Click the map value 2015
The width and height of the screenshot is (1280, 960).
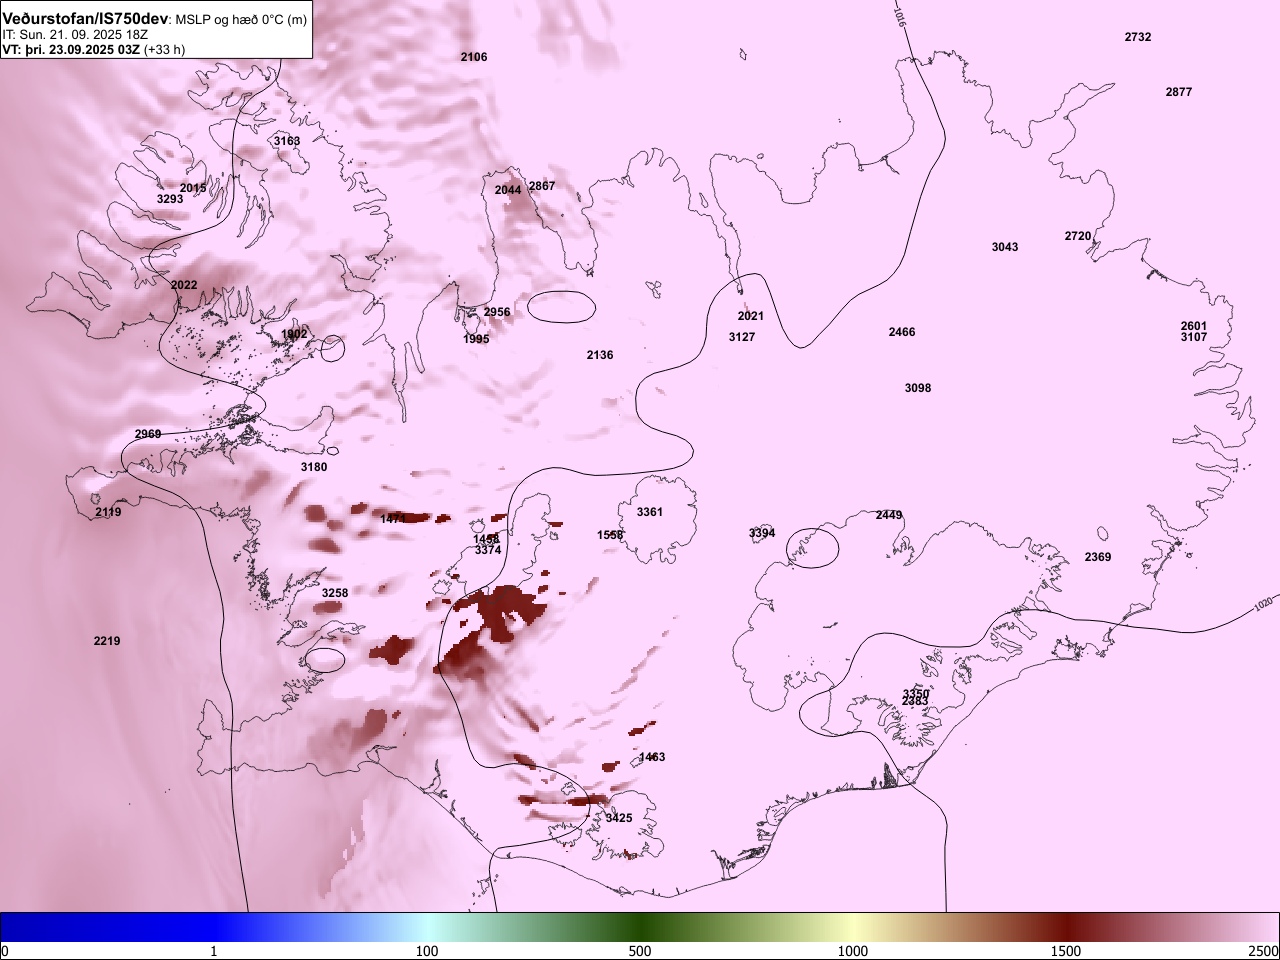pyautogui.click(x=193, y=188)
